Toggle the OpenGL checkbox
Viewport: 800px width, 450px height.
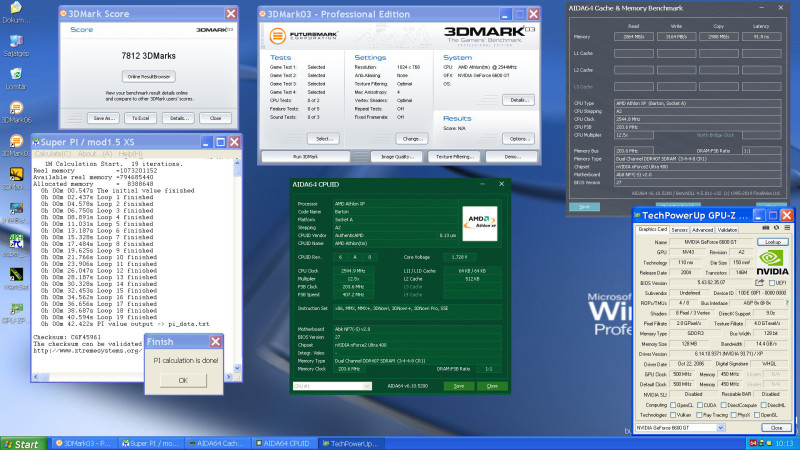click(757, 415)
